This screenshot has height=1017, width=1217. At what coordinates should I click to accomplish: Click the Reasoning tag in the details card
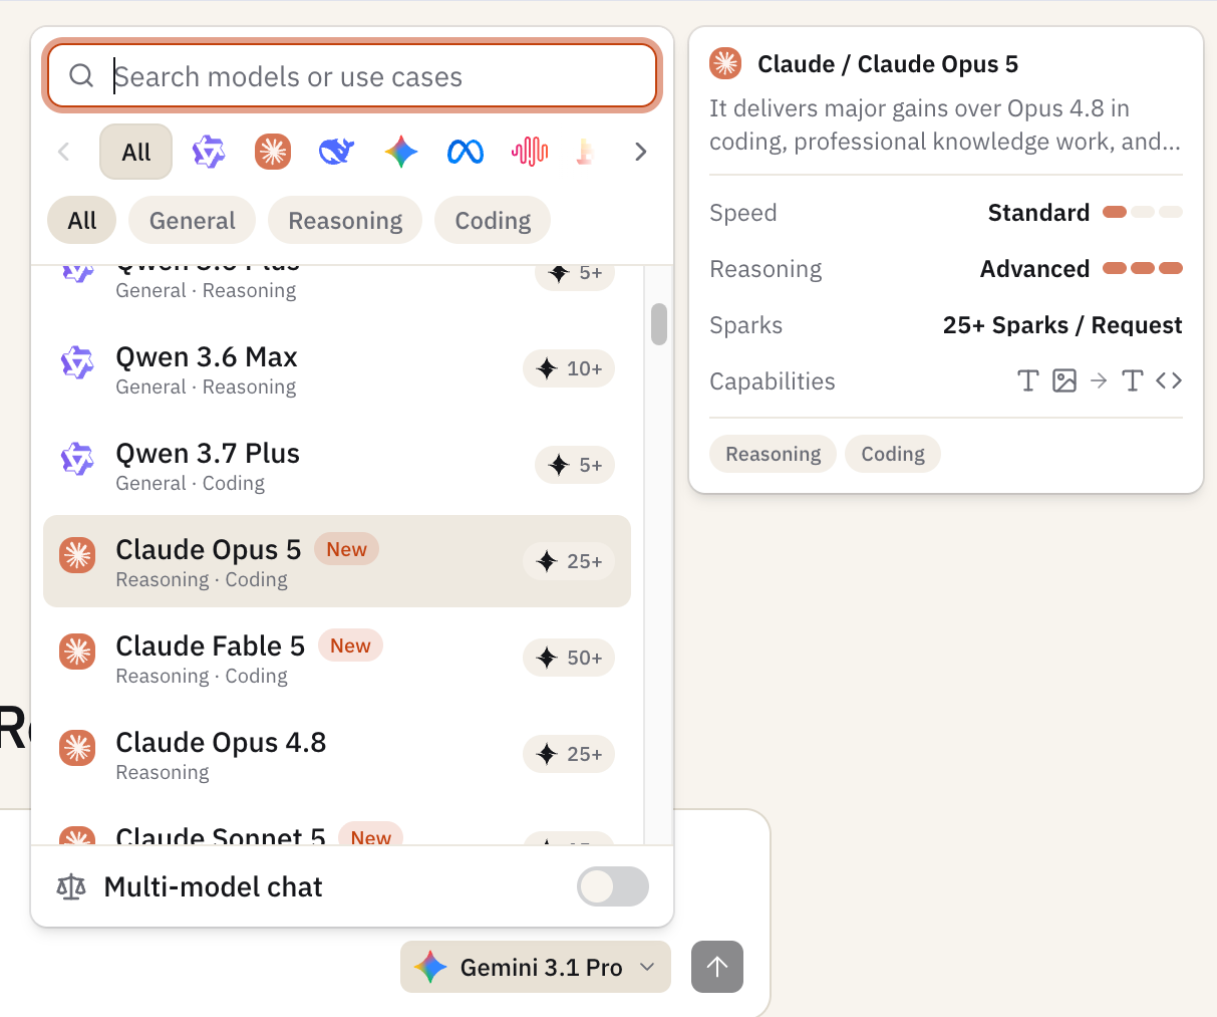point(773,454)
